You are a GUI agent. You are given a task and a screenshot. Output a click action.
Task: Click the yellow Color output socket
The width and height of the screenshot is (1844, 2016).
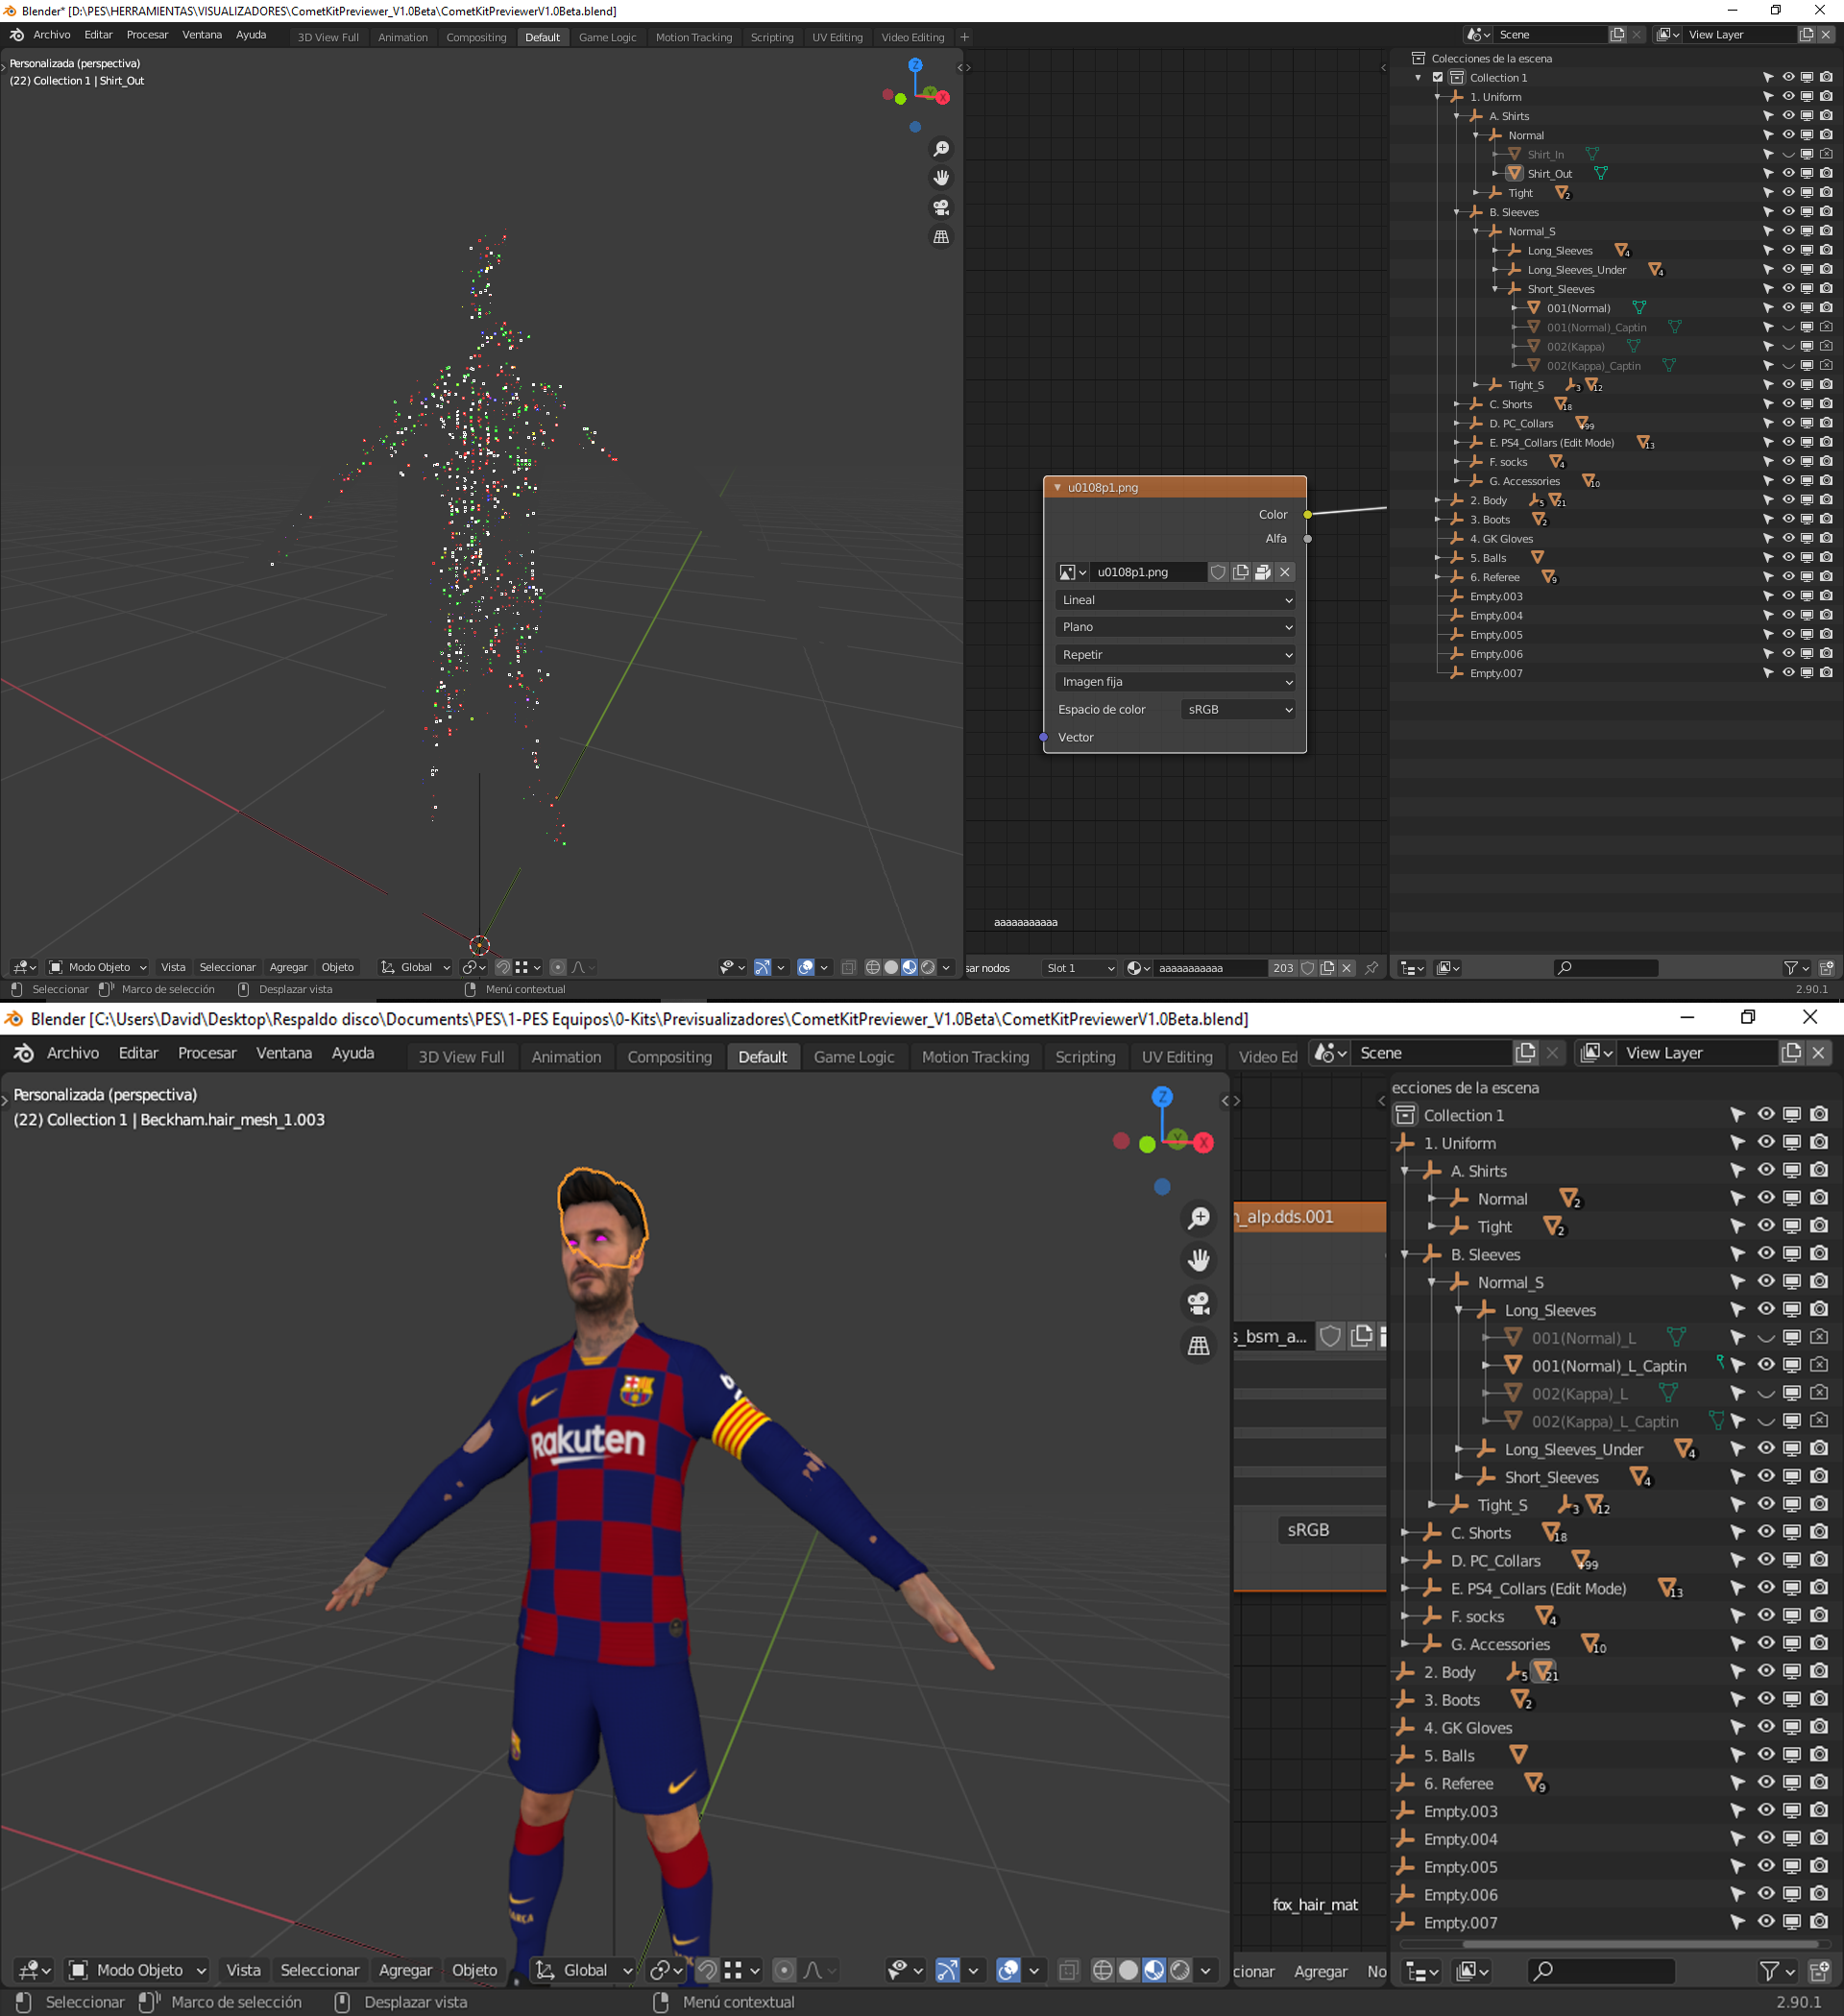click(x=1307, y=514)
